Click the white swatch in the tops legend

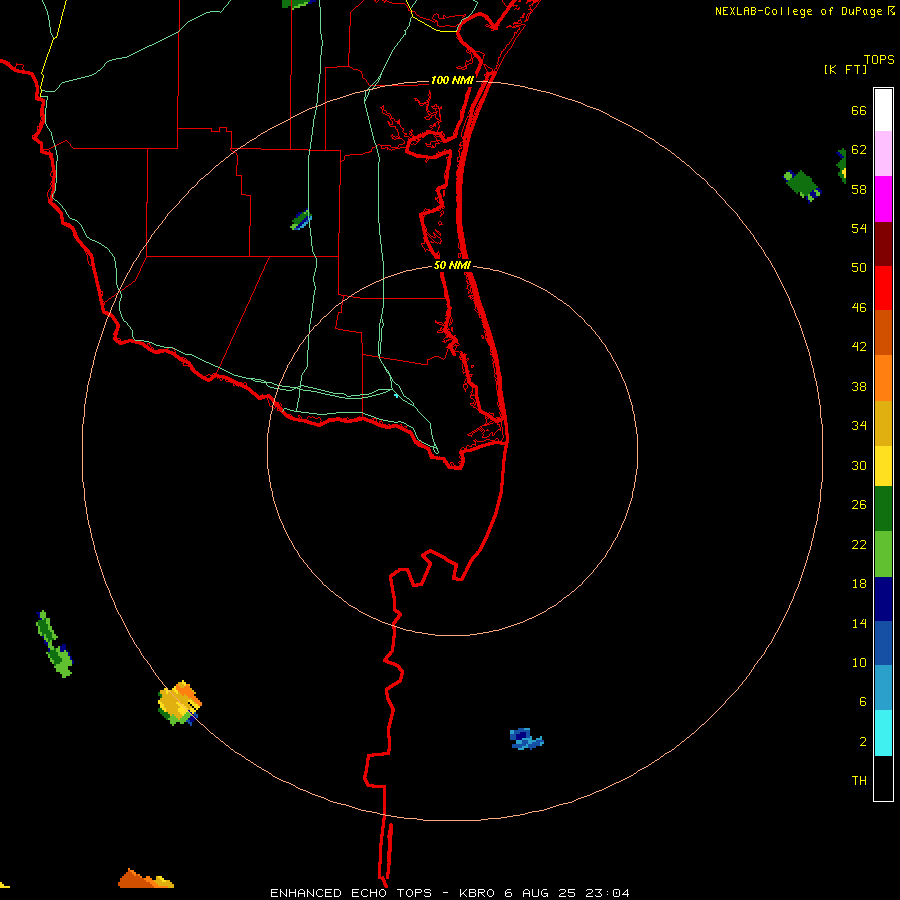click(883, 110)
